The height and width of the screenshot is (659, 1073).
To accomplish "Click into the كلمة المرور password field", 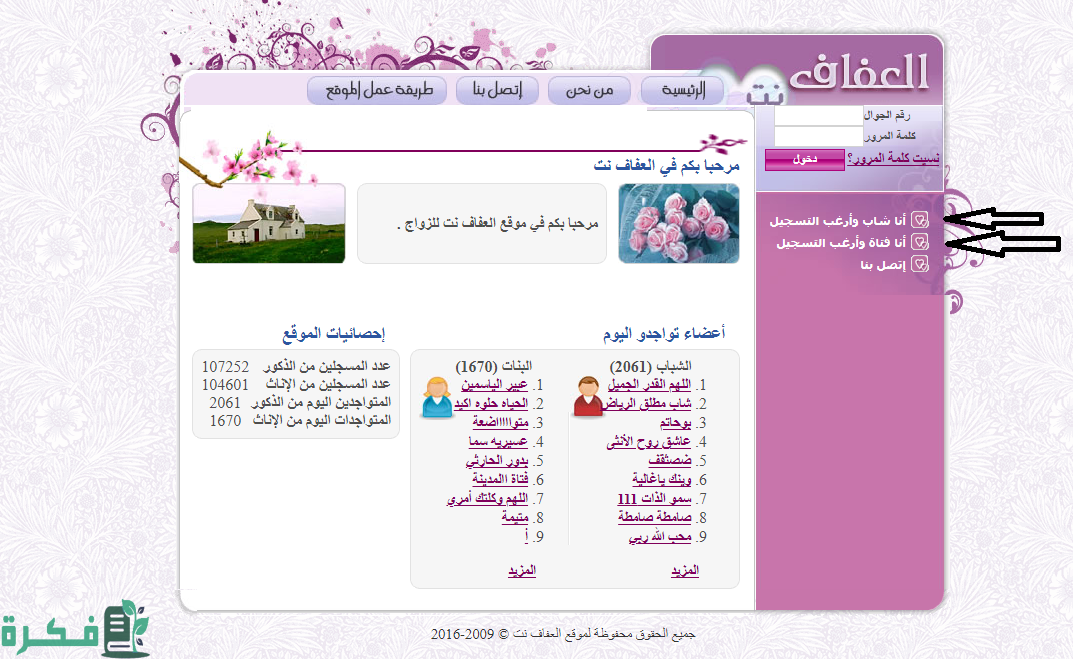I will click(x=818, y=136).
